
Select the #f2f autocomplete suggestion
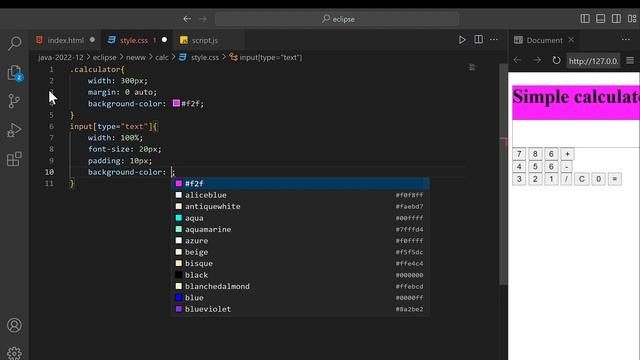click(300, 184)
